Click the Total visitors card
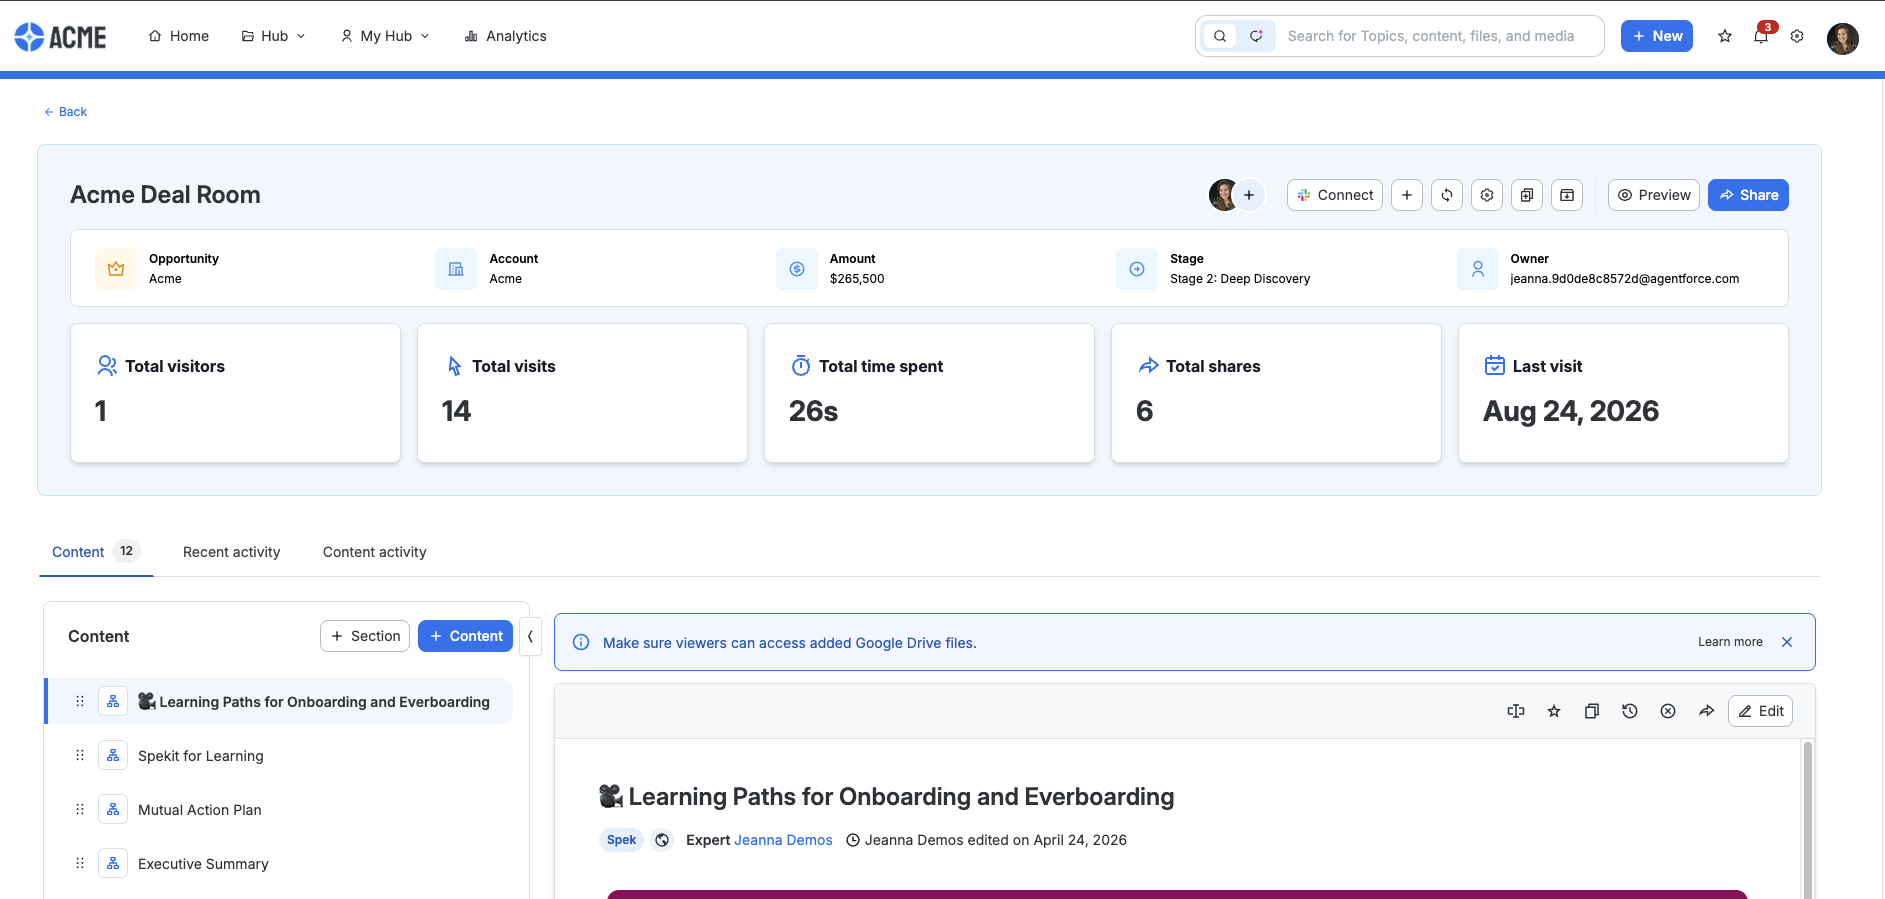This screenshot has height=899, width=1885. click(x=235, y=393)
